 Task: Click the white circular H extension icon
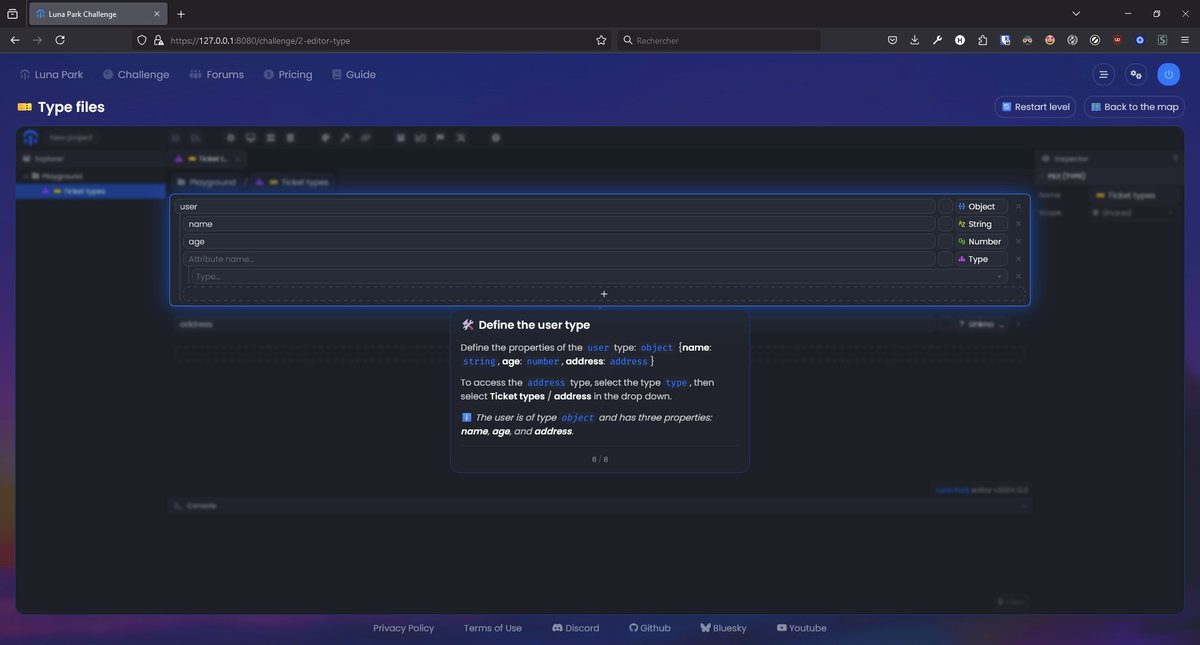(960, 40)
